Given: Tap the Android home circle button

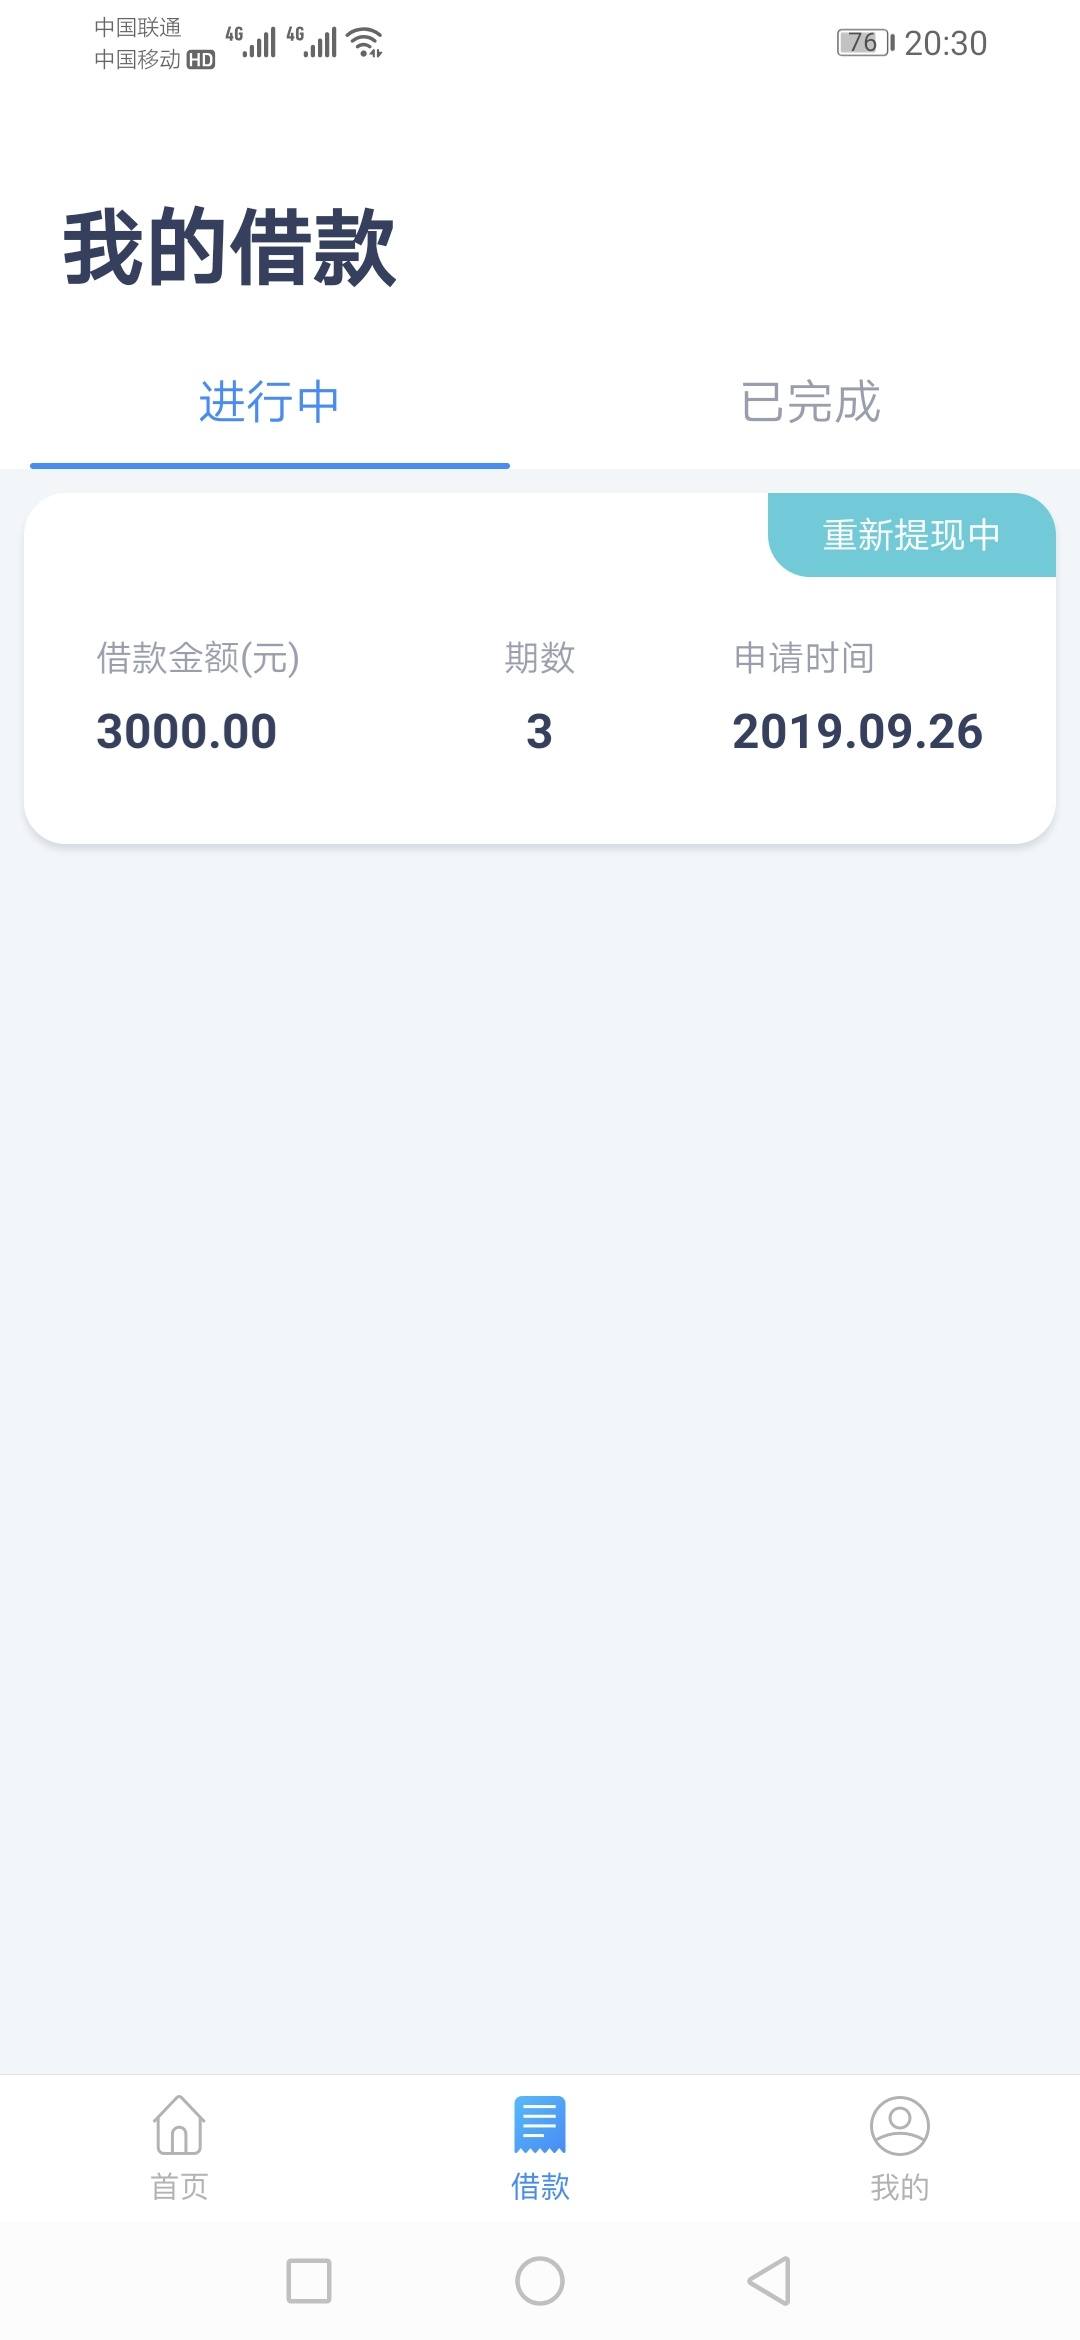Looking at the screenshot, I should coord(540,2281).
